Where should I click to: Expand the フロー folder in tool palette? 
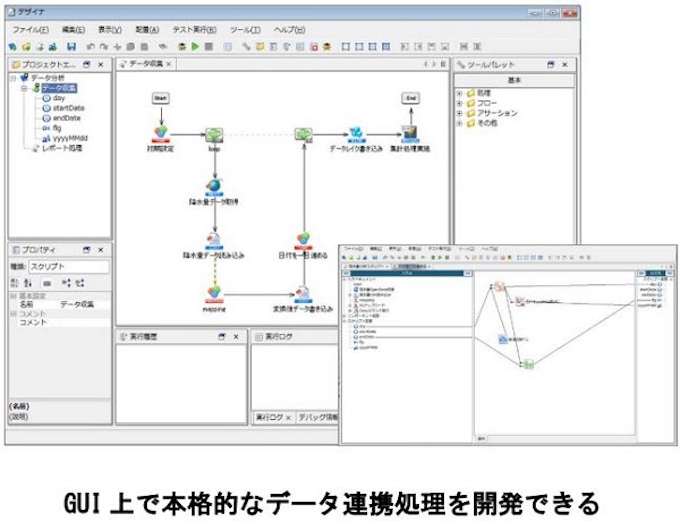(459, 102)
